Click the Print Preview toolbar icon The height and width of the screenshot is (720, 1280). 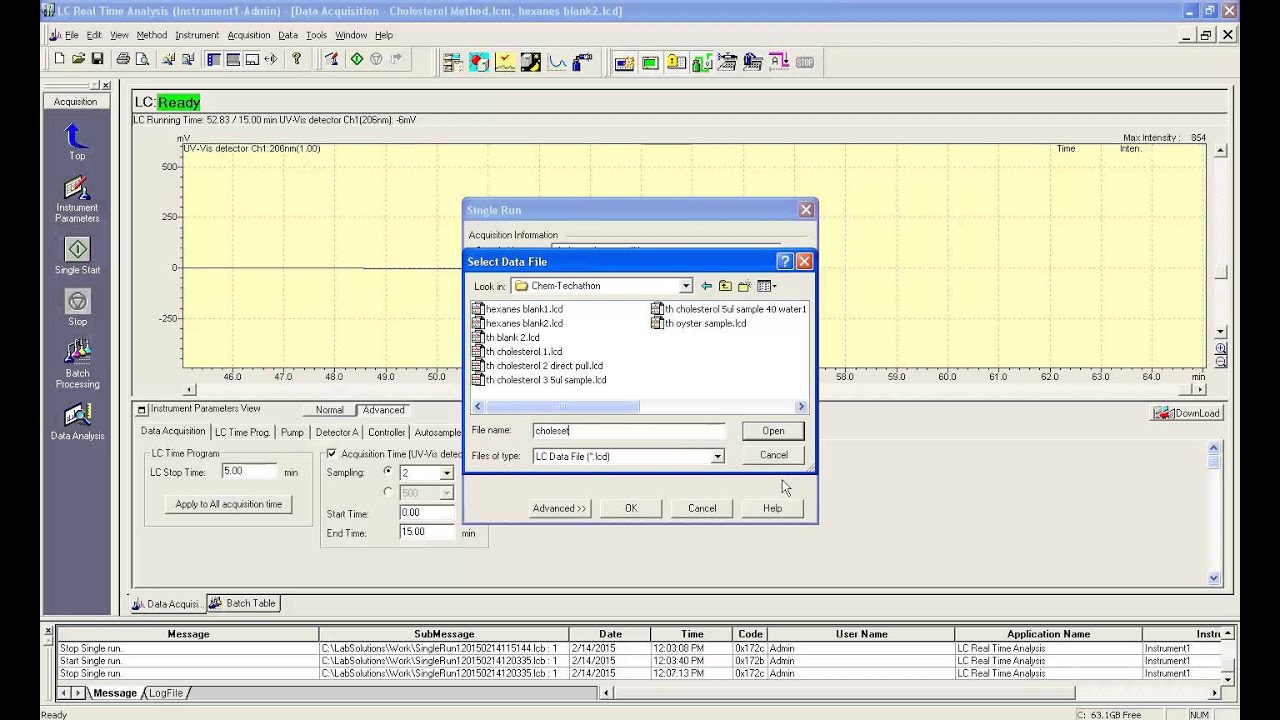pos(142,60)
